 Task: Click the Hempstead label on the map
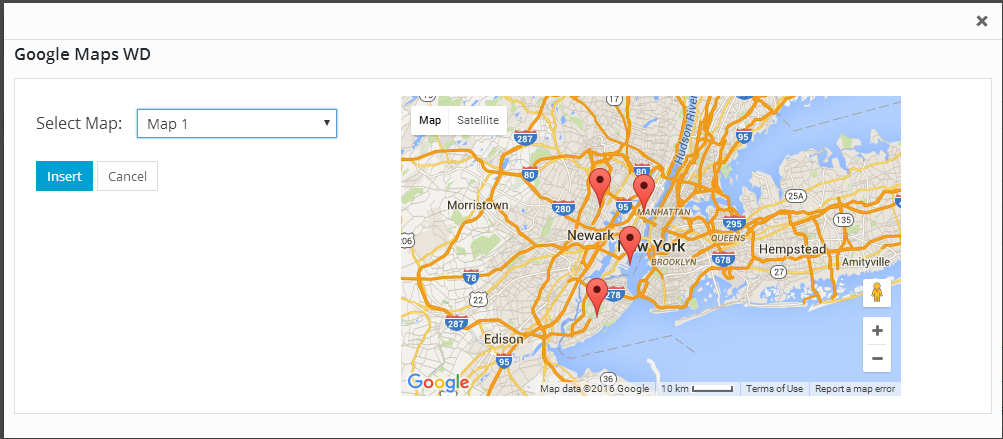click(792, 249)
